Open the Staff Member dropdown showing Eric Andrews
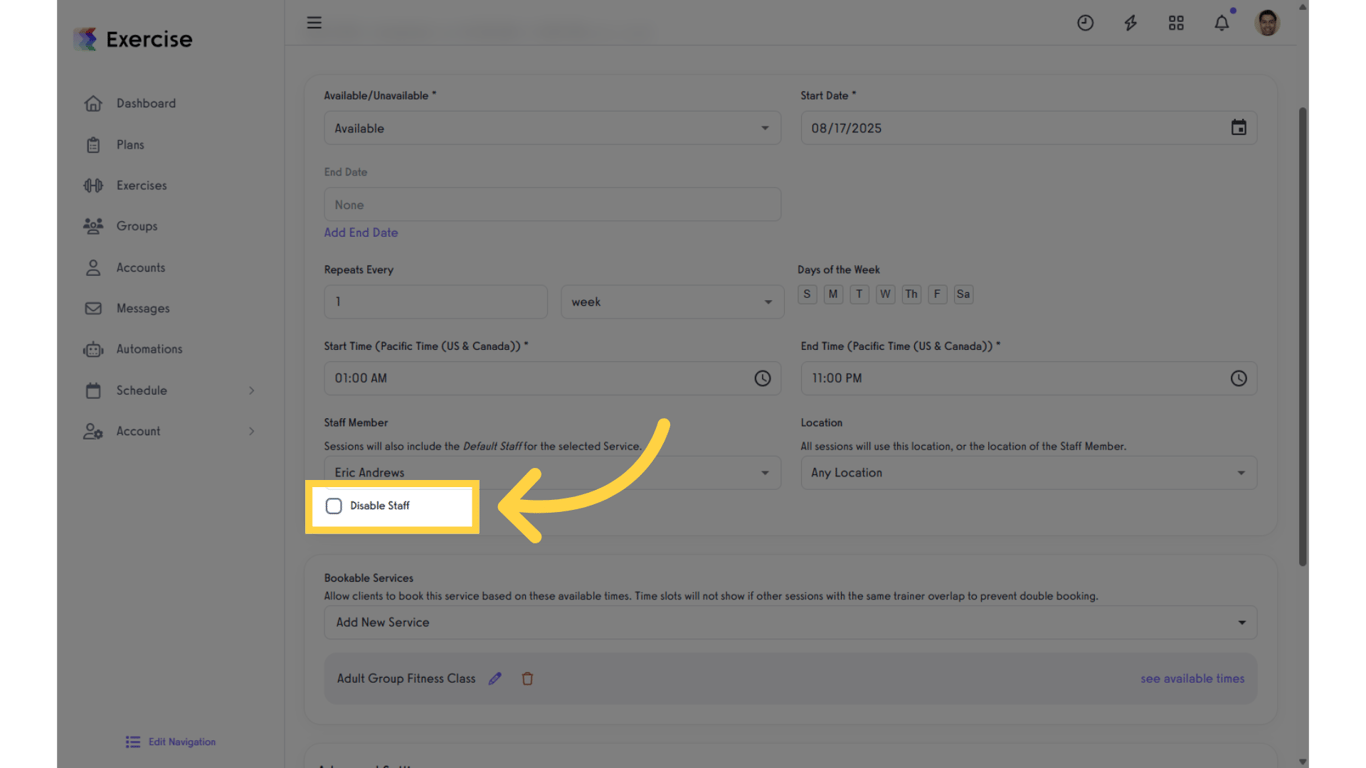The height and width of the screenshot is (768, 1366). tap(552, 472)
